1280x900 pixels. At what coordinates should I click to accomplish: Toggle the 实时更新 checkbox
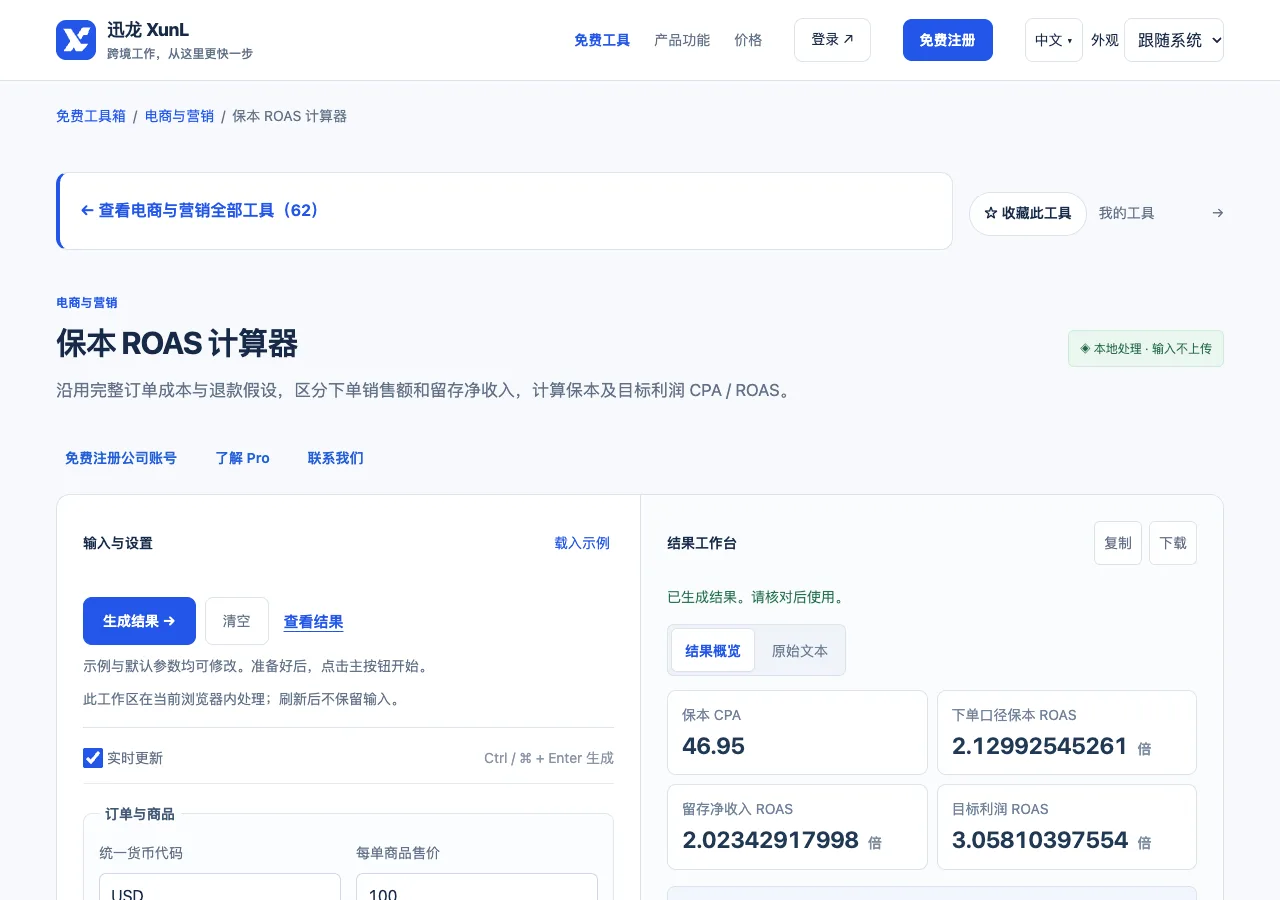pyautogui.click(x=93, y=758)
